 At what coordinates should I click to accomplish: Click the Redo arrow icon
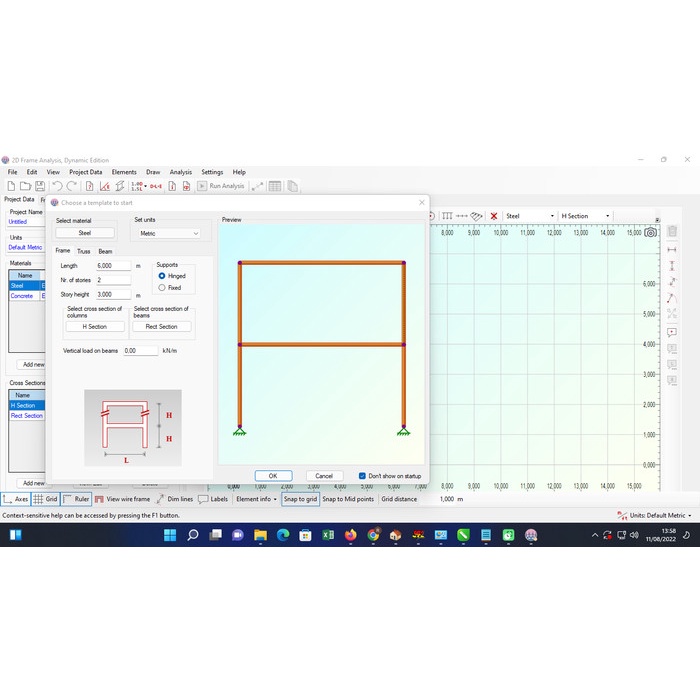point(71,186)
